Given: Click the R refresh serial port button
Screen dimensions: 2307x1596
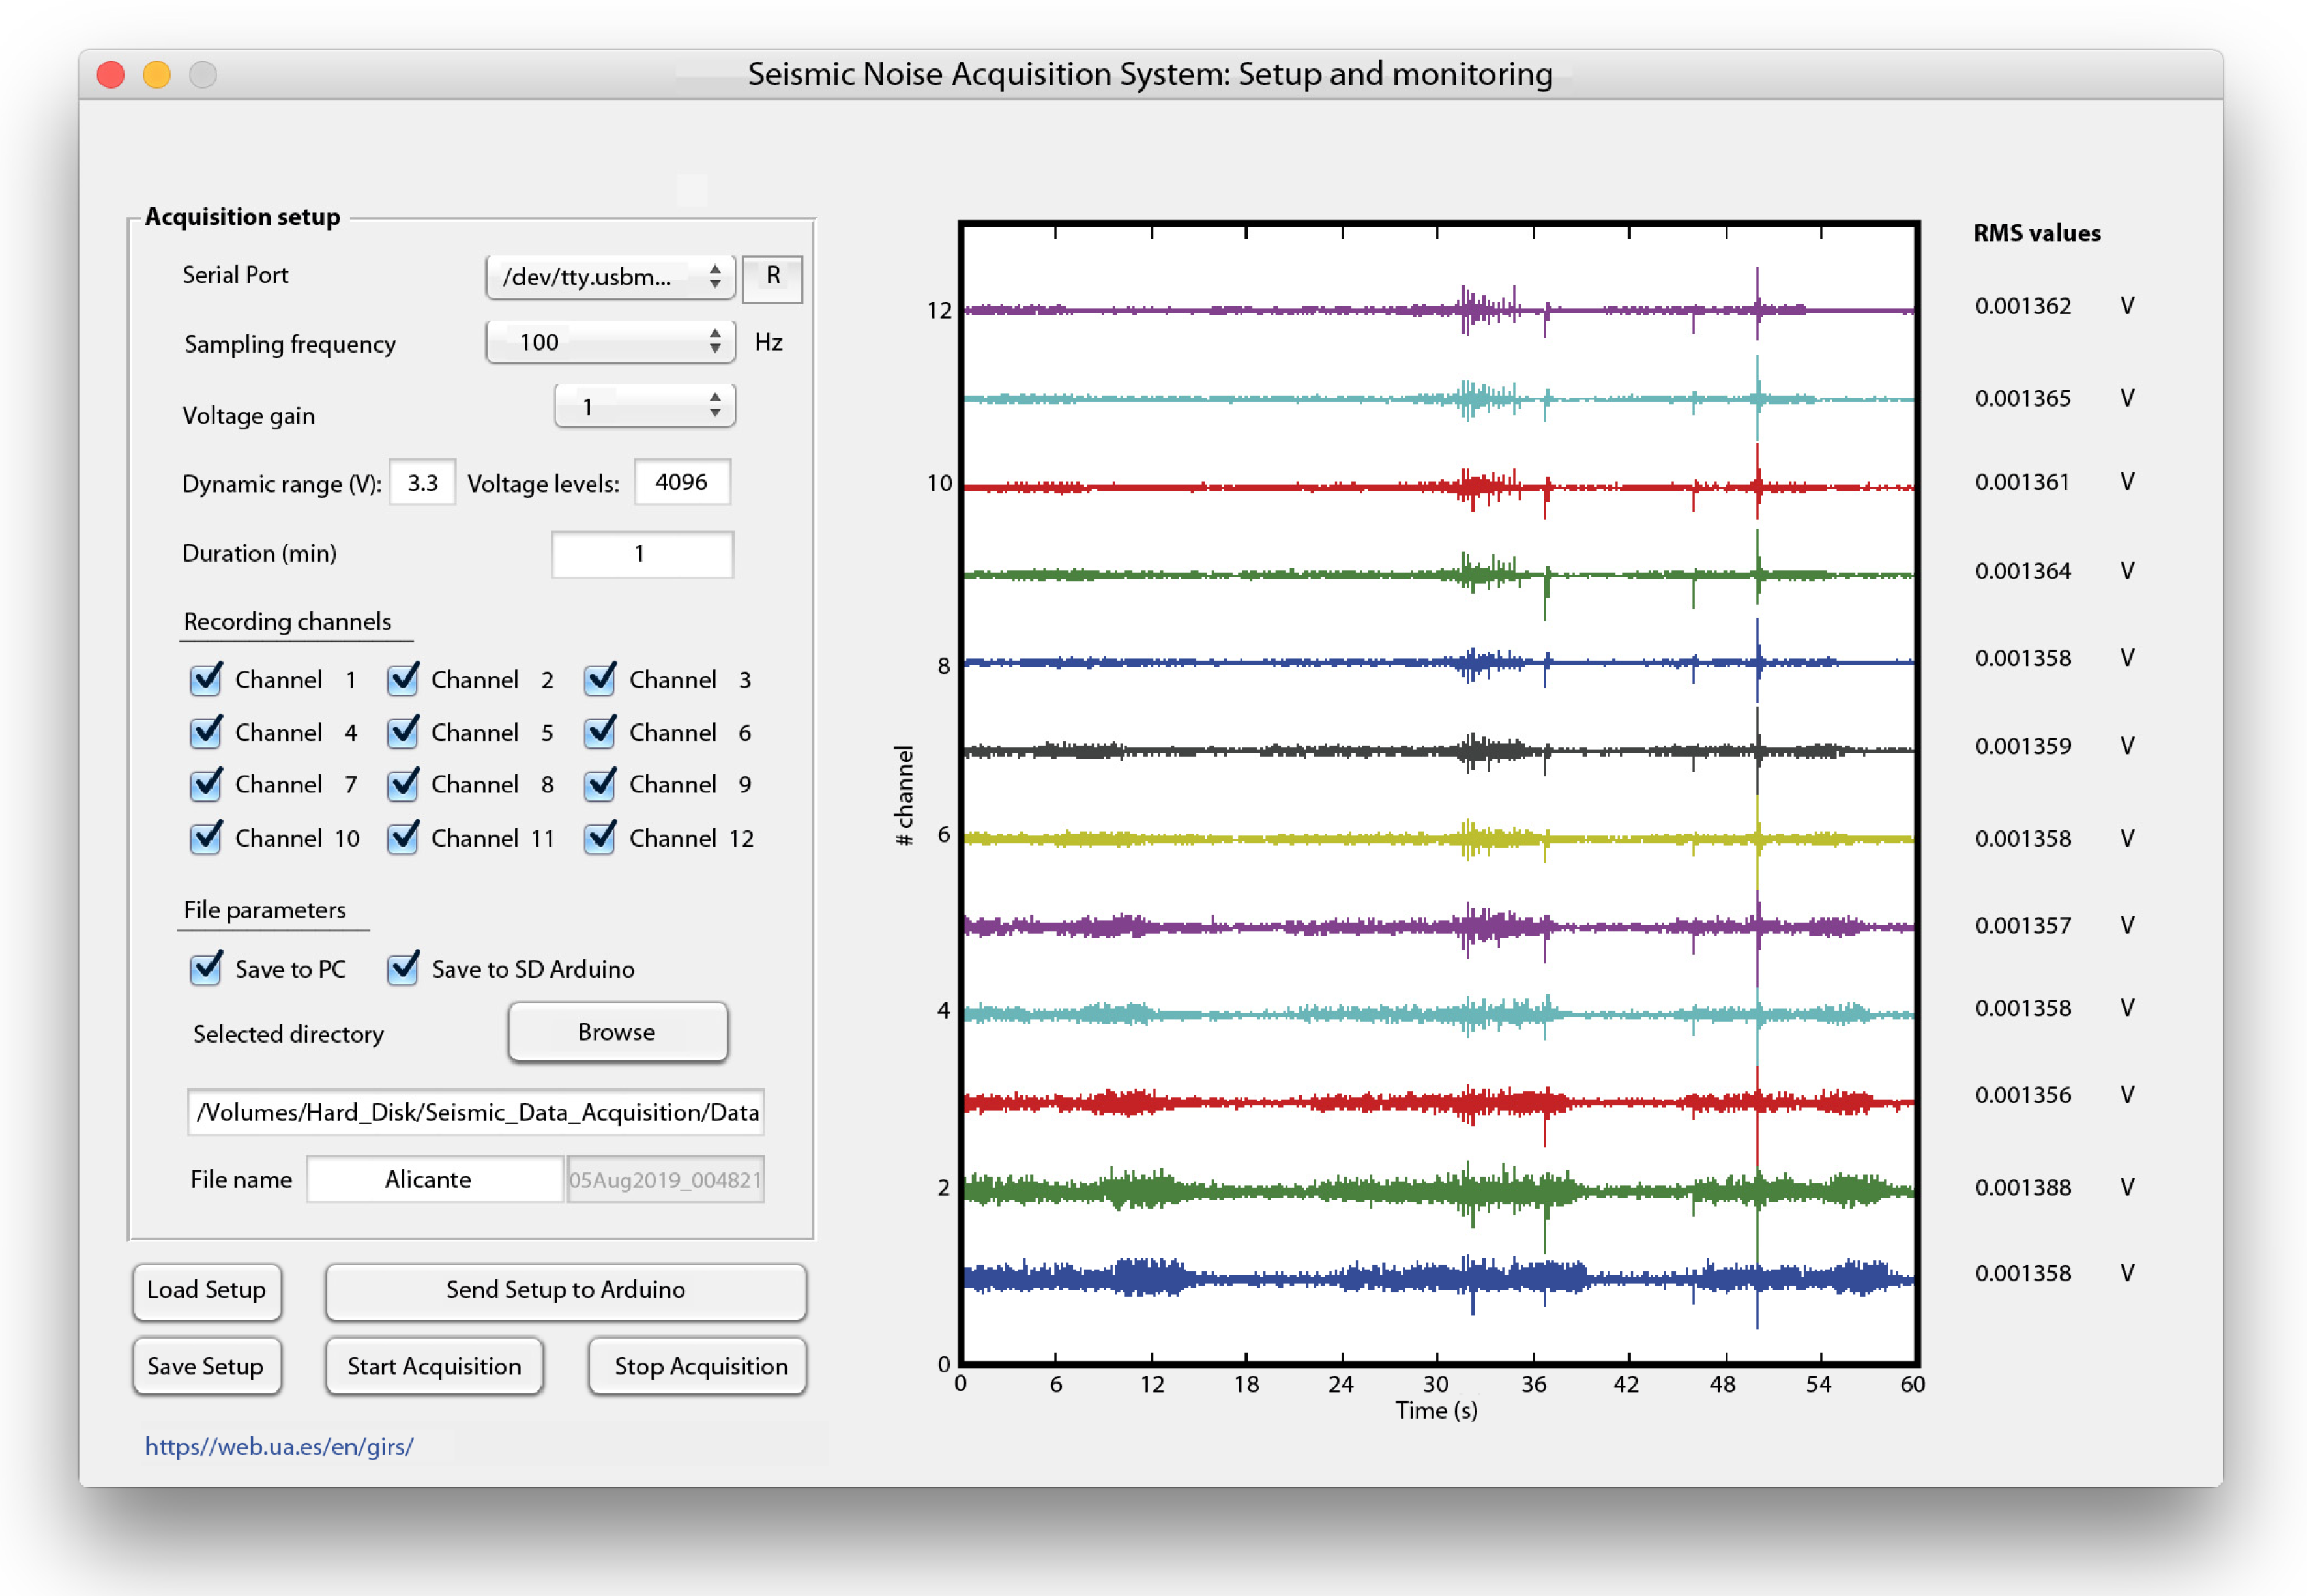Looking at the screenshot, I should (772, 277).
